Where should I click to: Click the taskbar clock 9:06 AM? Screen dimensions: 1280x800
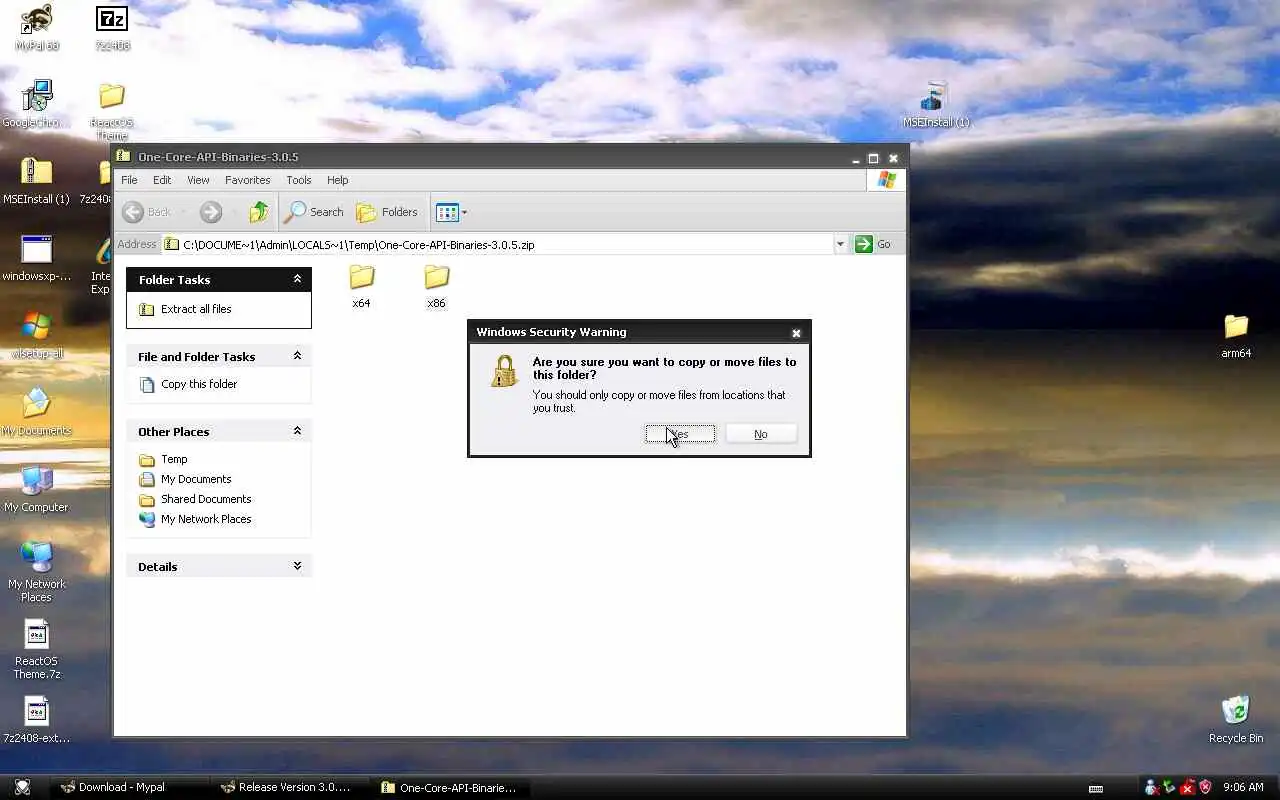click(1243, 787)
